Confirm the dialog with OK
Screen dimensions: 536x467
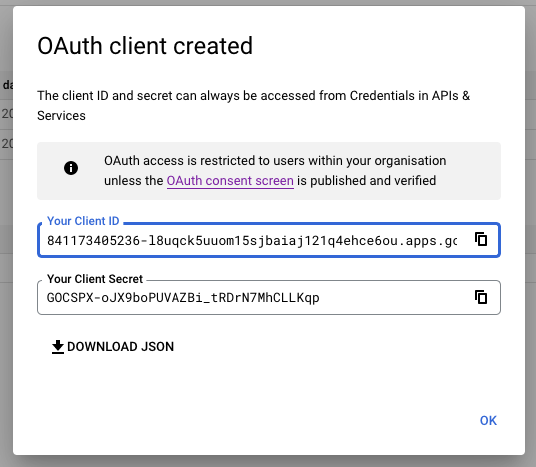click(488, 421)
